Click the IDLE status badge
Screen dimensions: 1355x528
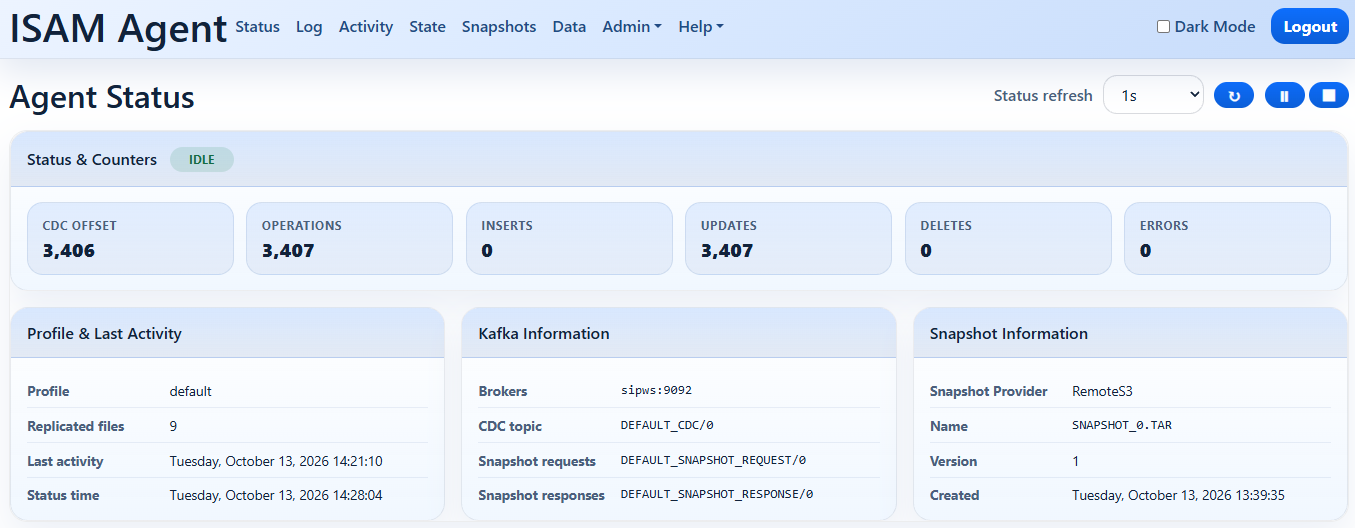tap(202, 160)
